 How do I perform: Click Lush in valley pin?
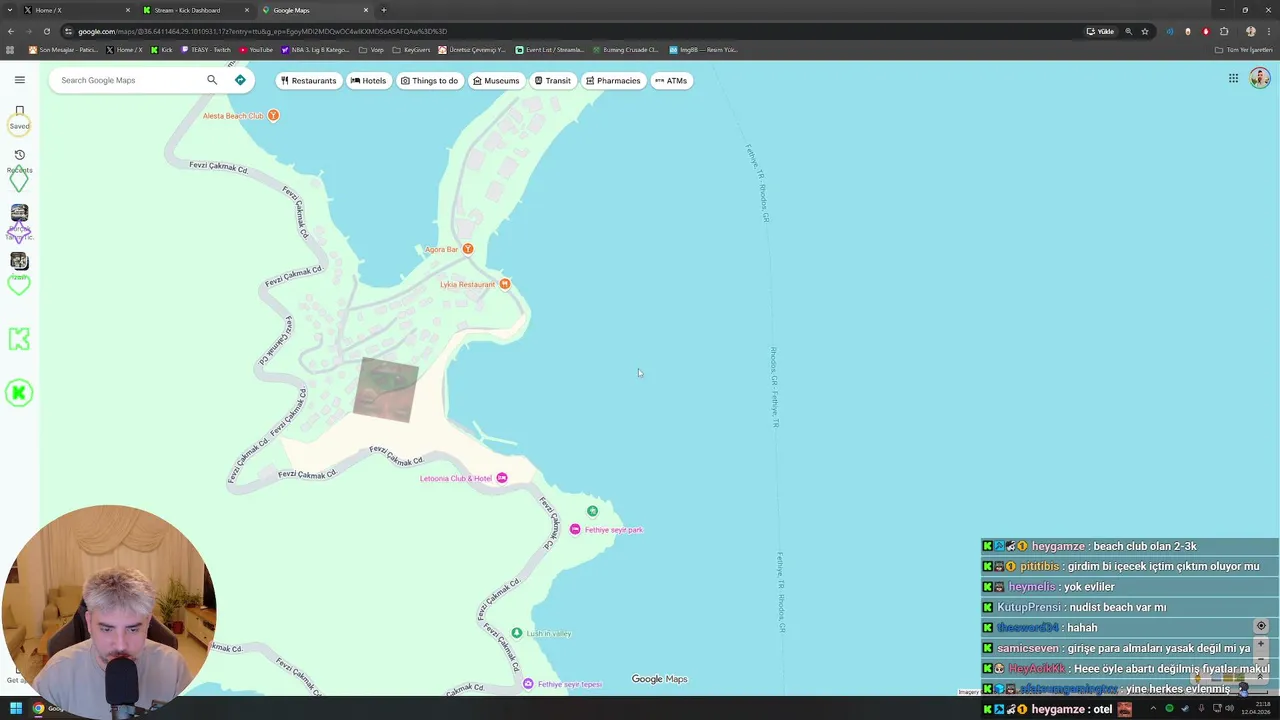516,633
